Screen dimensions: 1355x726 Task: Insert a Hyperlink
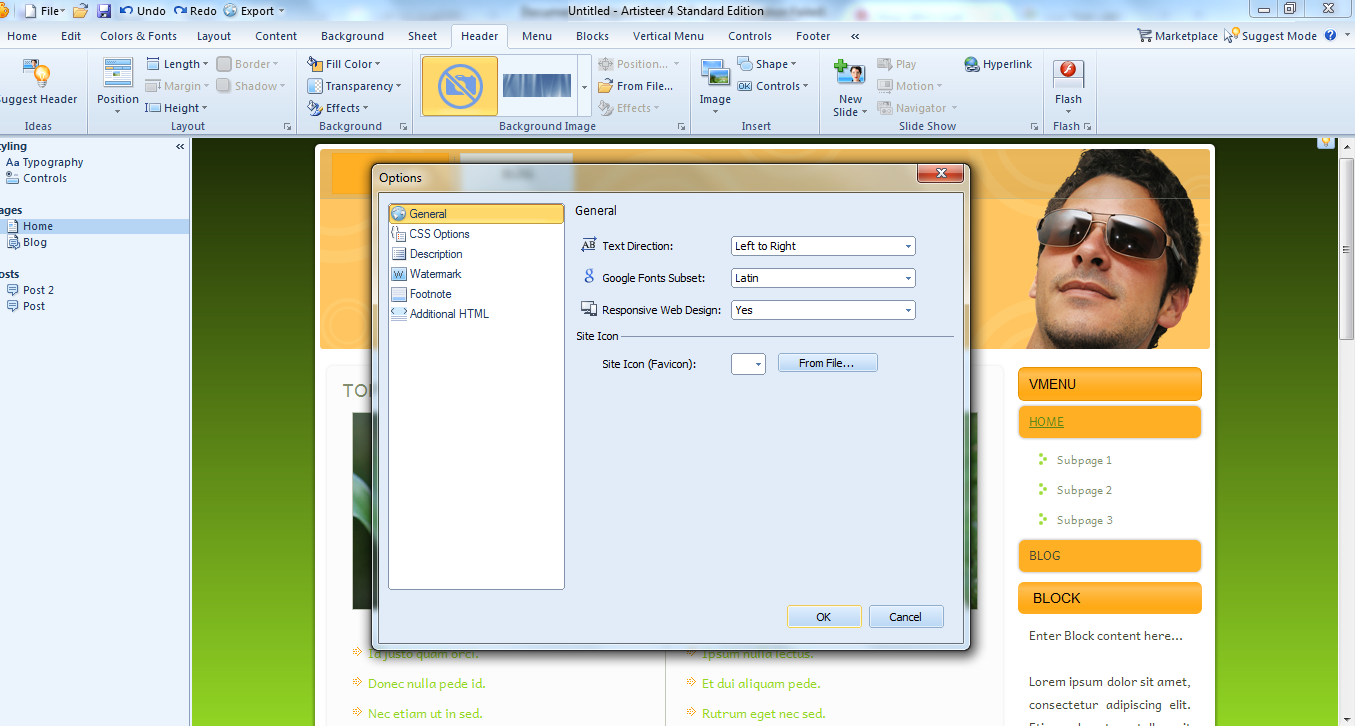pos(998,64)
